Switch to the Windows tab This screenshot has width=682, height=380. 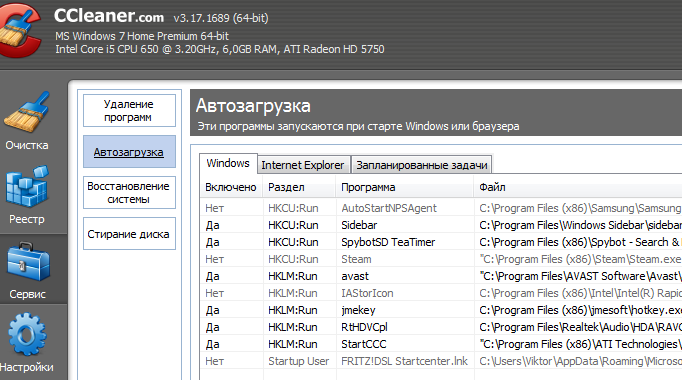click(x=228, y=163)
